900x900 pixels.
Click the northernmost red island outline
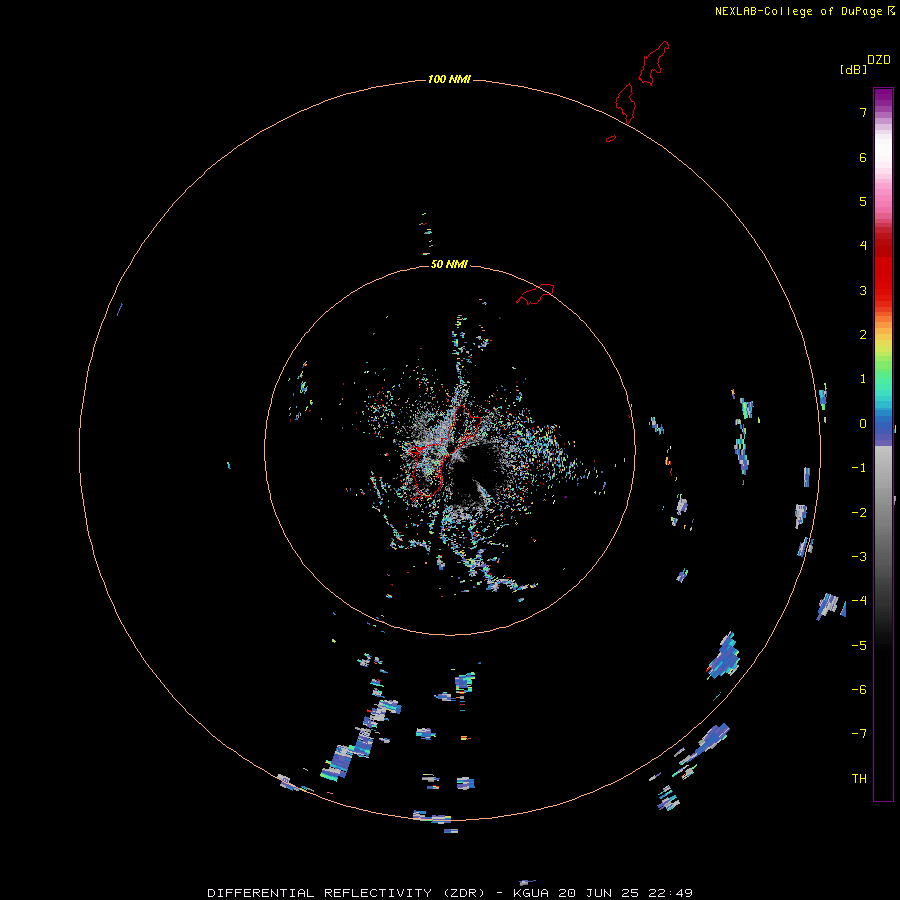click(654, 63)
